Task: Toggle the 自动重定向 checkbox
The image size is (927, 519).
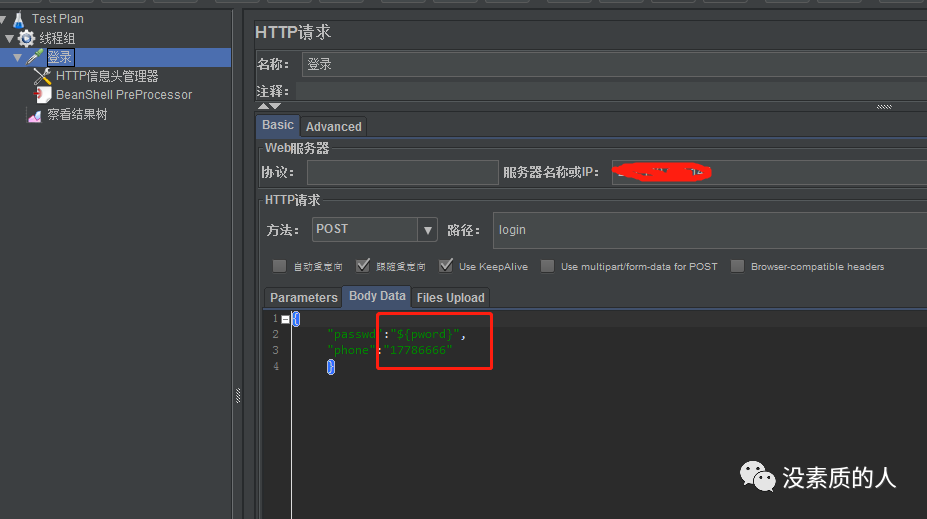Action: coord(279,266)
